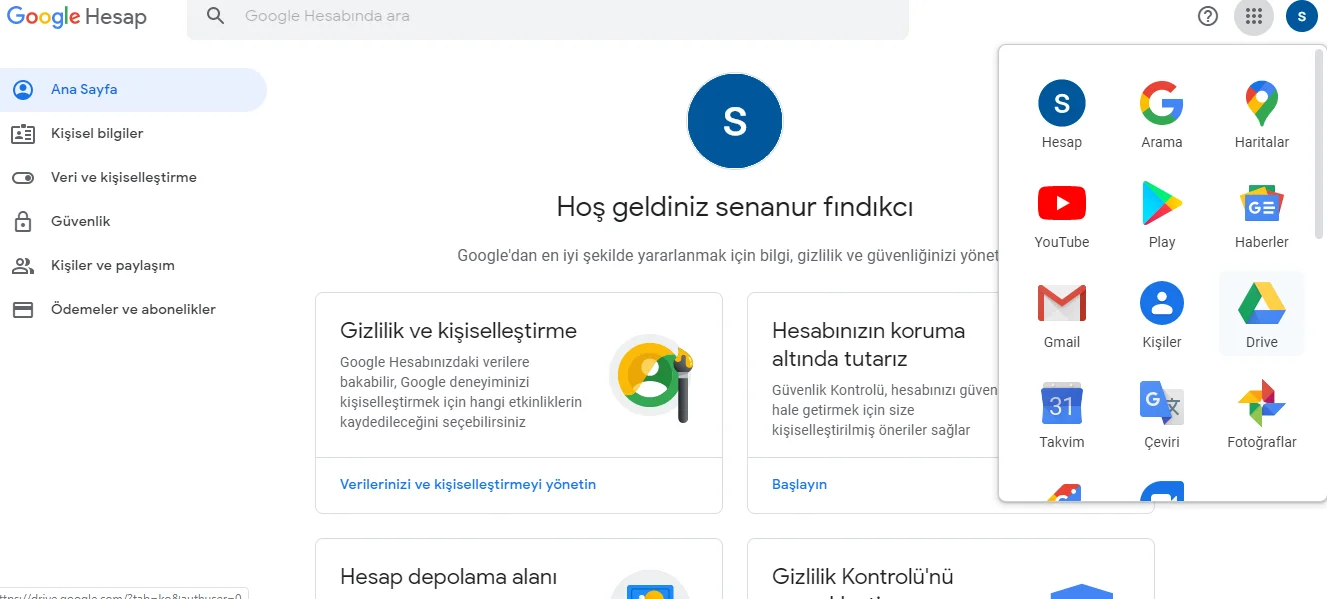Open Takvim (Calendar) app
Image resolution: width=1327 pixels, height=599 pixels.
[1061, 414]
